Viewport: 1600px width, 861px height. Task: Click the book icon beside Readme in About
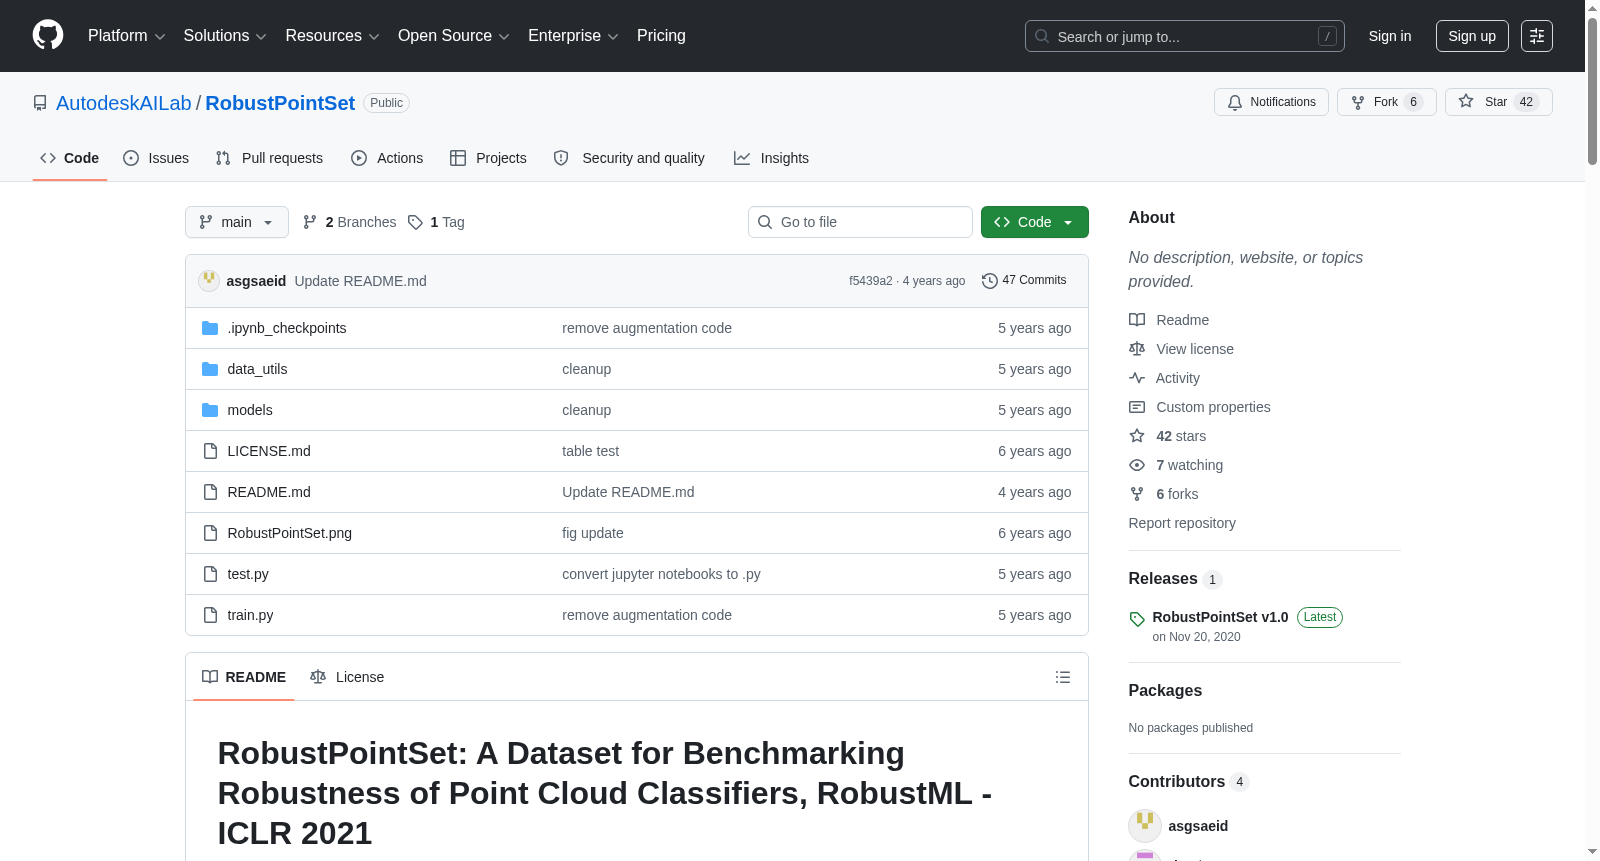click(x=1137, y=320)
